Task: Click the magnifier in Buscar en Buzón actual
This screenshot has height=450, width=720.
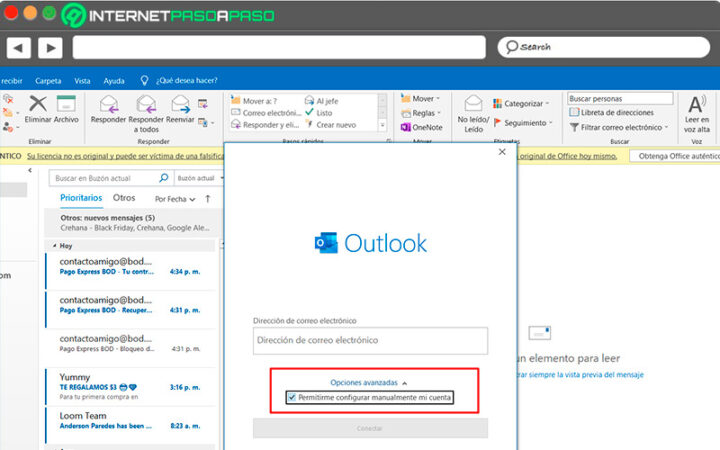Action: tap(163, 178)
